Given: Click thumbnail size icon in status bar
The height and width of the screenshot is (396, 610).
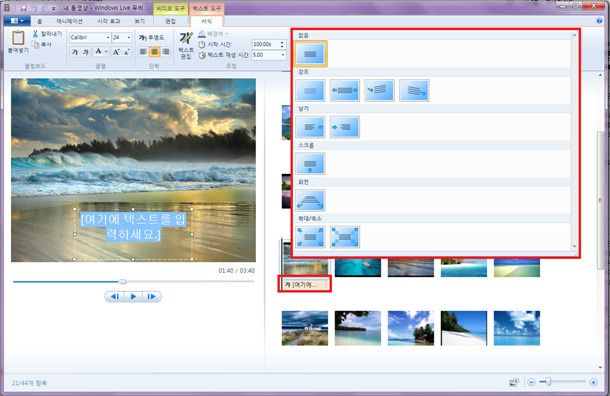Looking at the screenshot, I should point(514,383).
